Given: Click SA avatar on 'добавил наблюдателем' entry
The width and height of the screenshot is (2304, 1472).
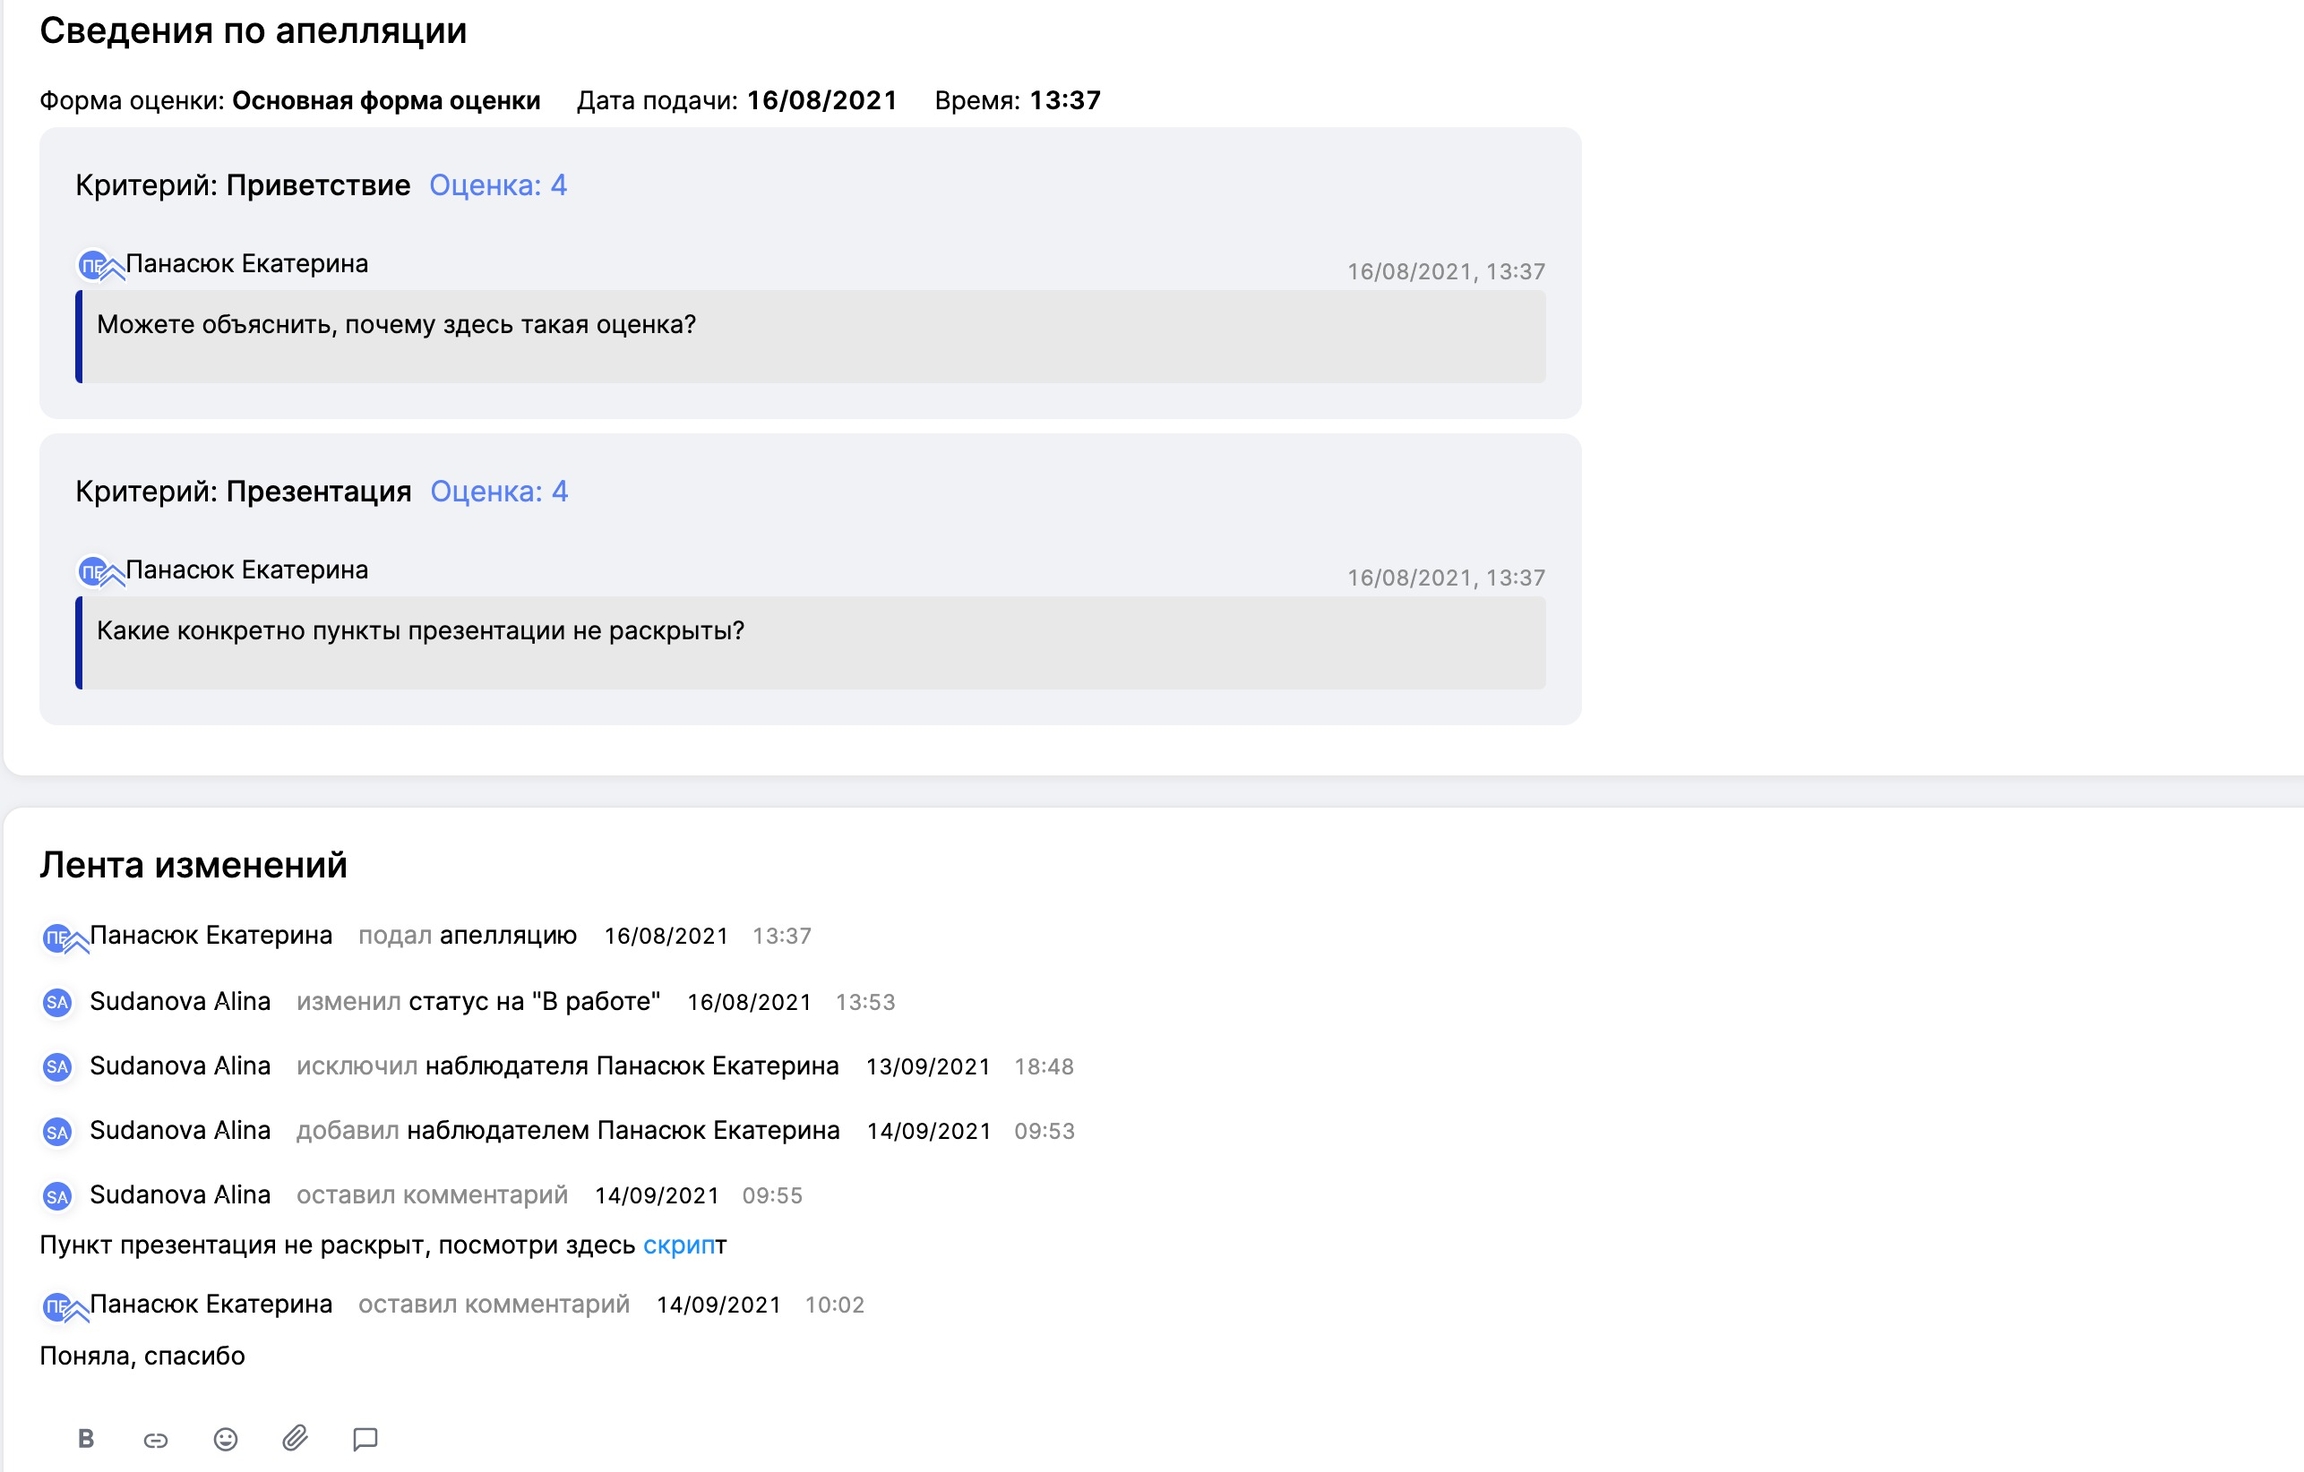Looking at the screenshot, I should [57, 1131].
